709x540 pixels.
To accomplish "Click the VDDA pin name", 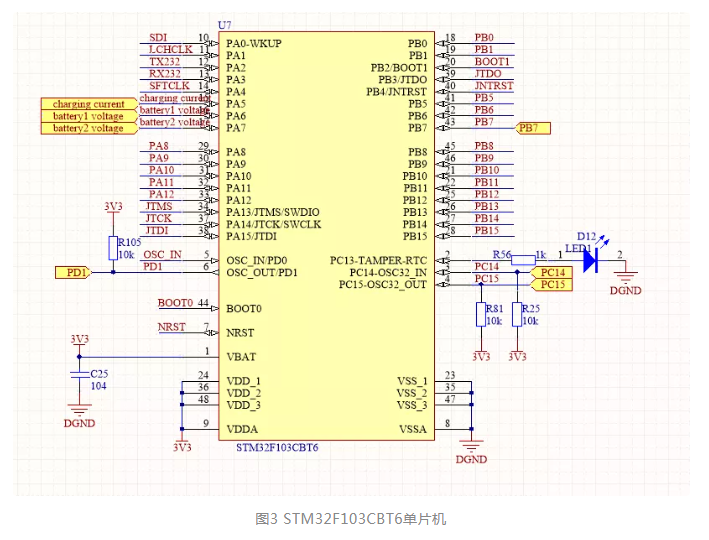I will (x=242, y=429).
